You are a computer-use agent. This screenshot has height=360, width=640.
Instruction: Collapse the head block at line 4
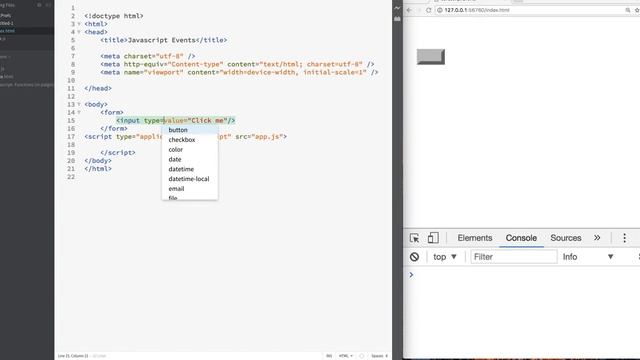pyautogui.click(x=79, y=32)
